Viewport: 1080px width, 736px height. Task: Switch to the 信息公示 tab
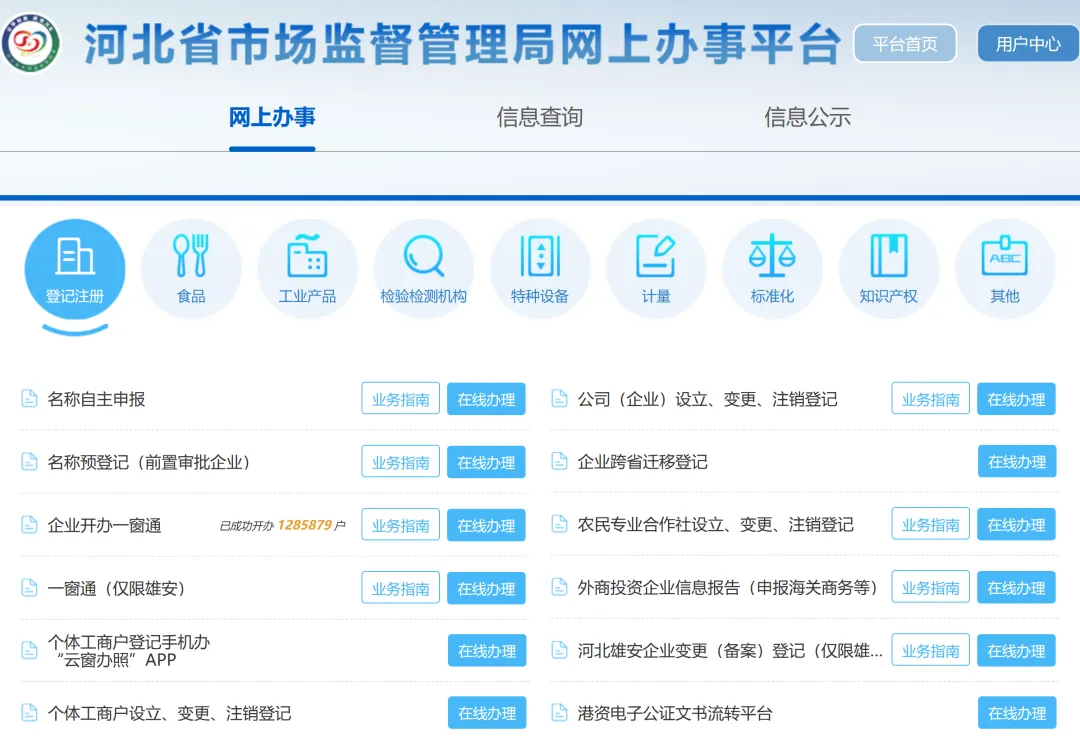click(807, 117)
